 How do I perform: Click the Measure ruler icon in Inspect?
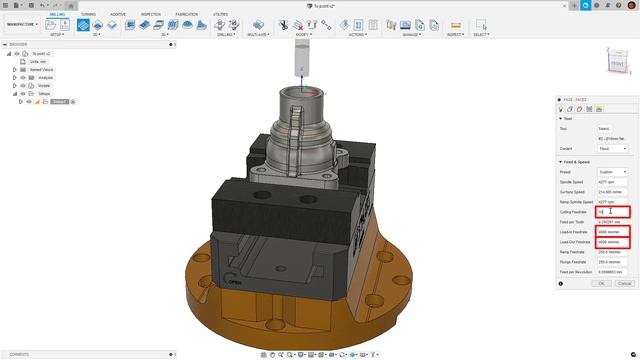(456, 25)
